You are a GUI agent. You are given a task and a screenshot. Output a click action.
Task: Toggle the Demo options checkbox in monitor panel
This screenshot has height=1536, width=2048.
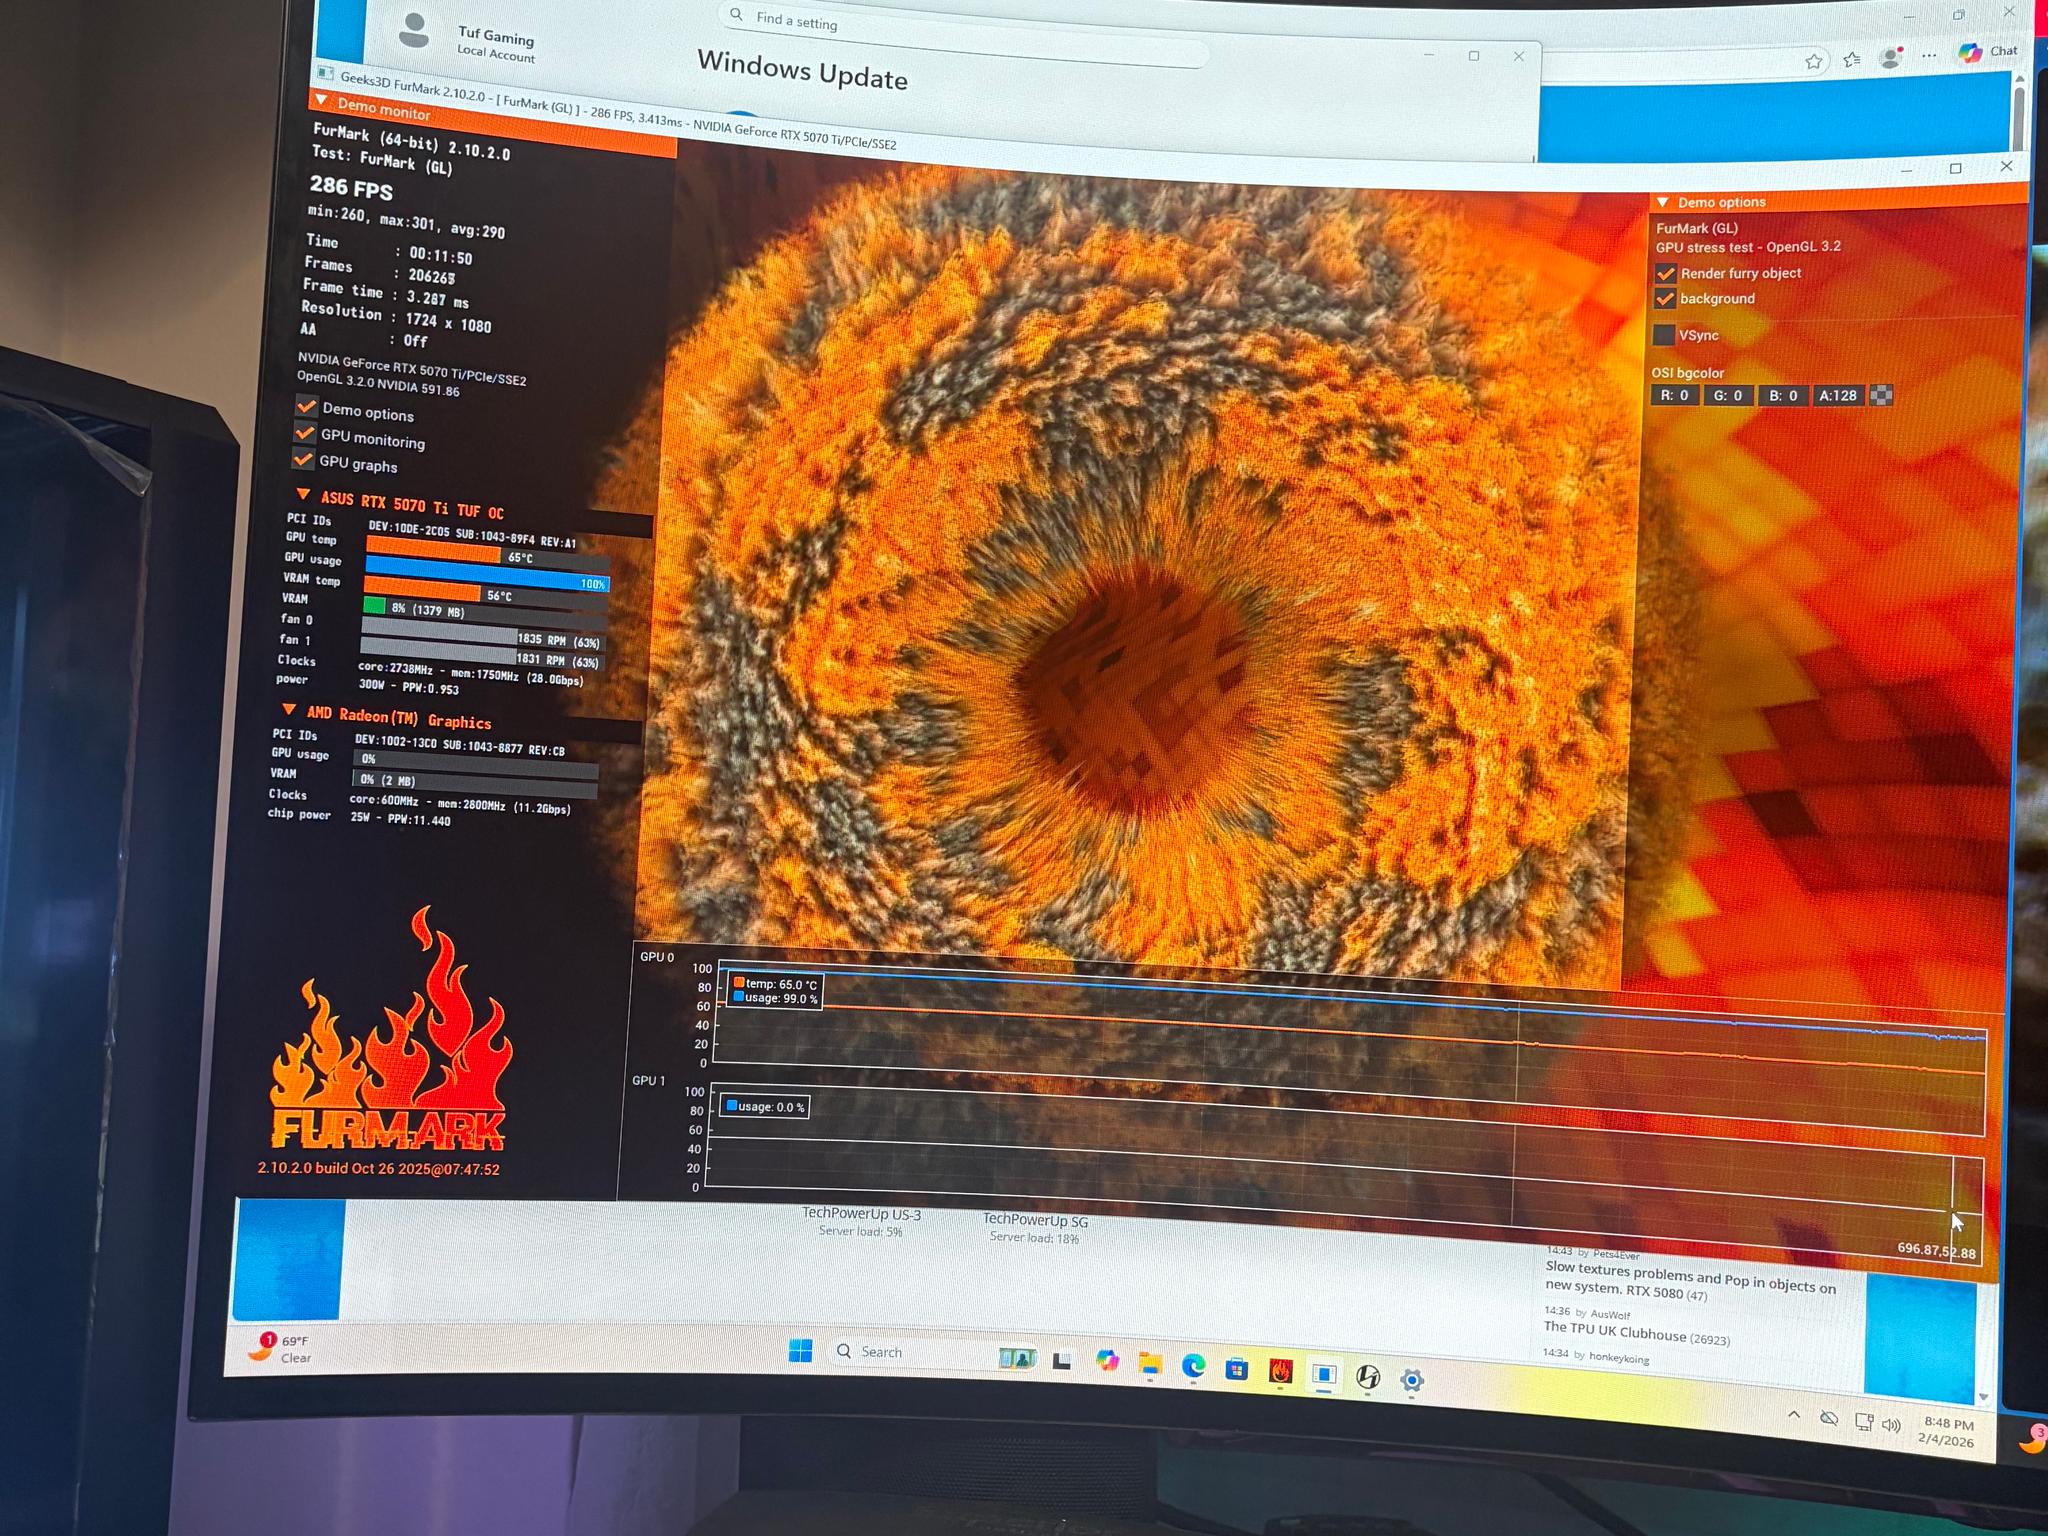(306, 405)
